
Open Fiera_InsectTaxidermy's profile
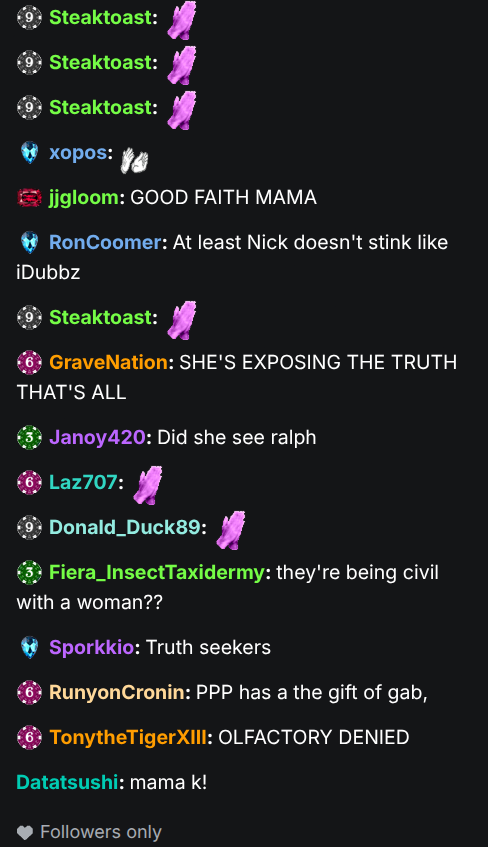[x=157, y=573]
